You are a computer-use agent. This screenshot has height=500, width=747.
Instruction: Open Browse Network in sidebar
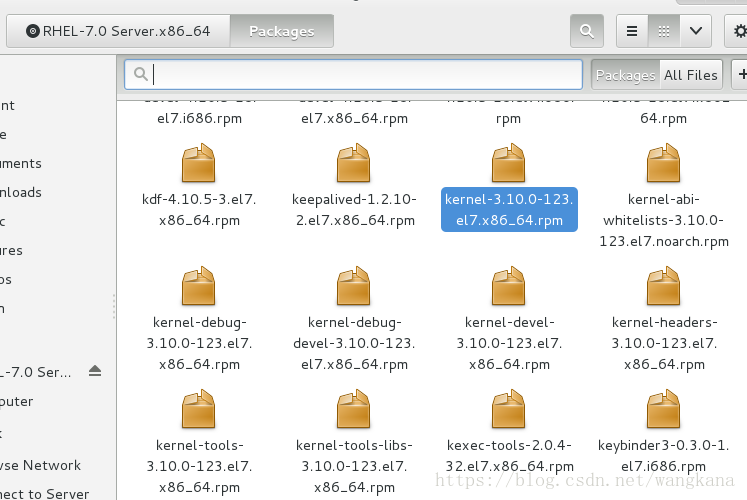point(40,465)
